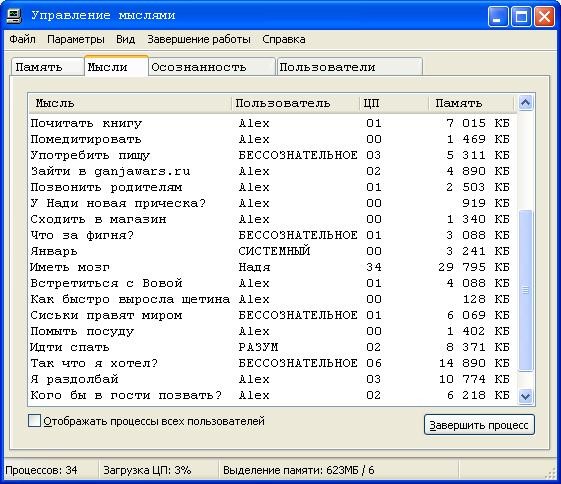
Task: Switch to the Память tab
Action: pos(47,67)
